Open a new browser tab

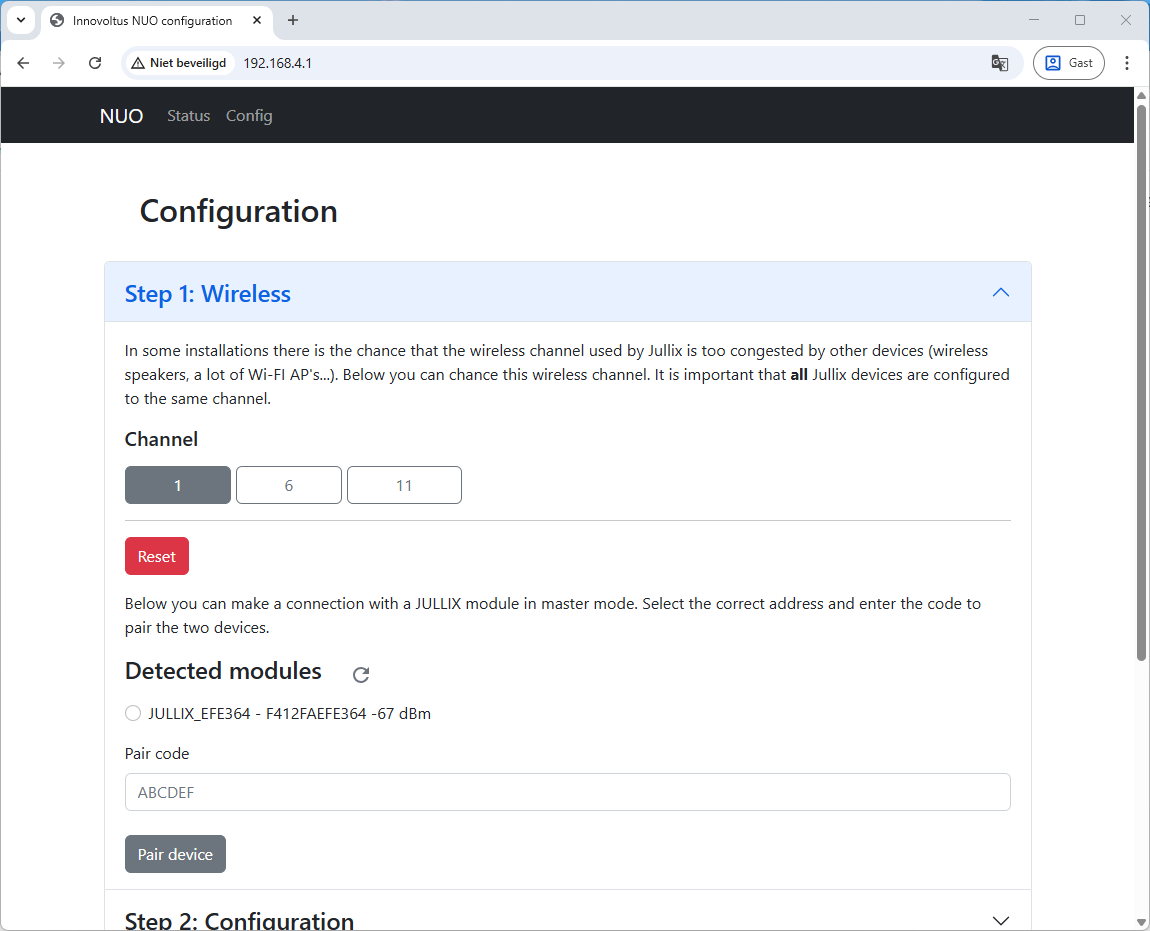point(293,21)
